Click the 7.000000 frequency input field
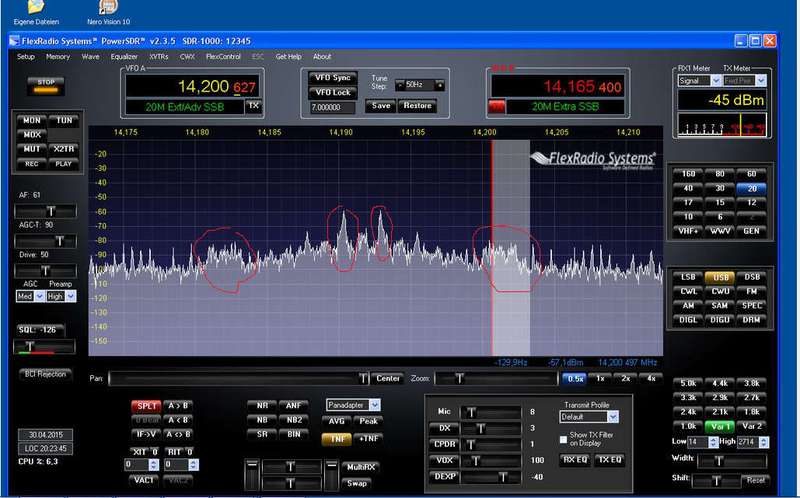The height and width of the screenshot is (498, 800). tap(332, 108)
